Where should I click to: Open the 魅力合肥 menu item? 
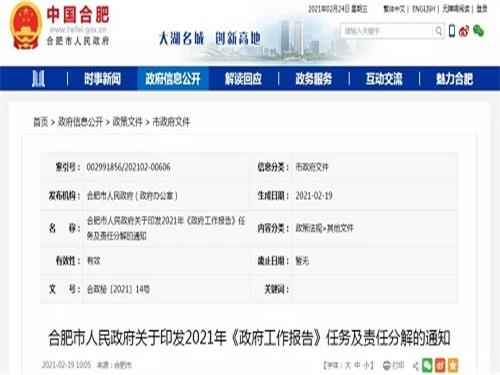point(454,79)
